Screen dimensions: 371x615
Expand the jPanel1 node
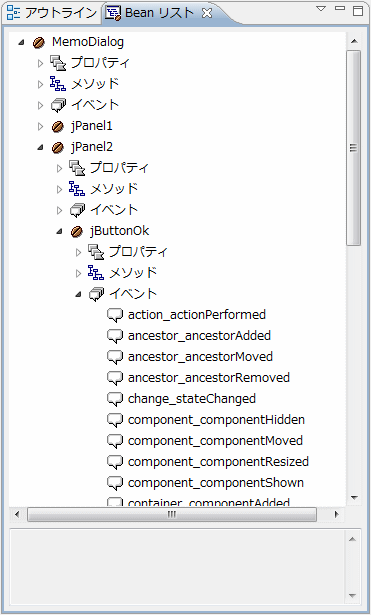40,126
